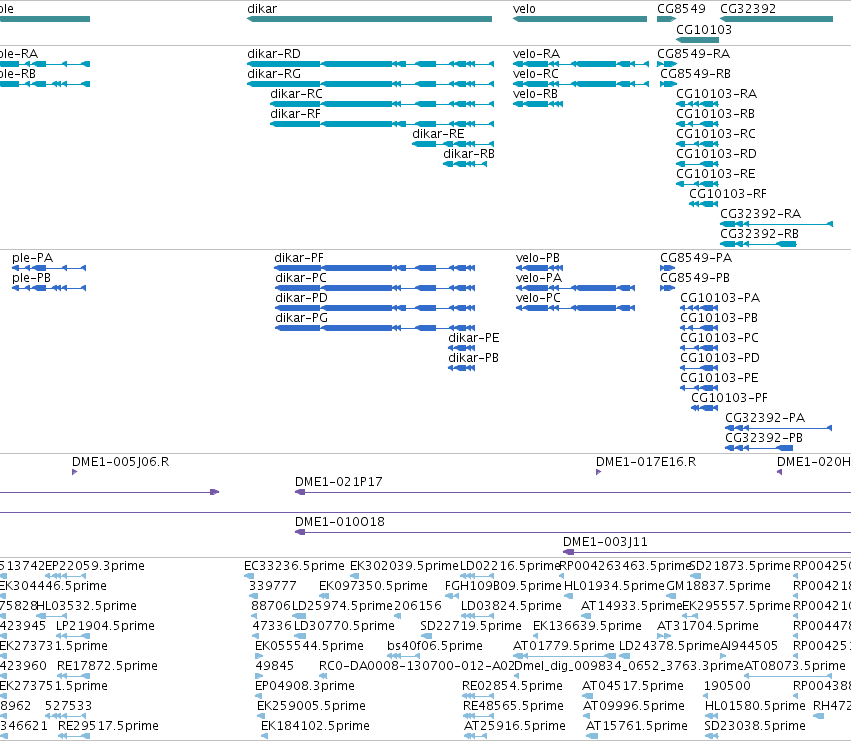Screen dimensions: 851x741
Task: Select the EK097350.5prime EST label
Action: pyautogui.click(x=373, y=586)
